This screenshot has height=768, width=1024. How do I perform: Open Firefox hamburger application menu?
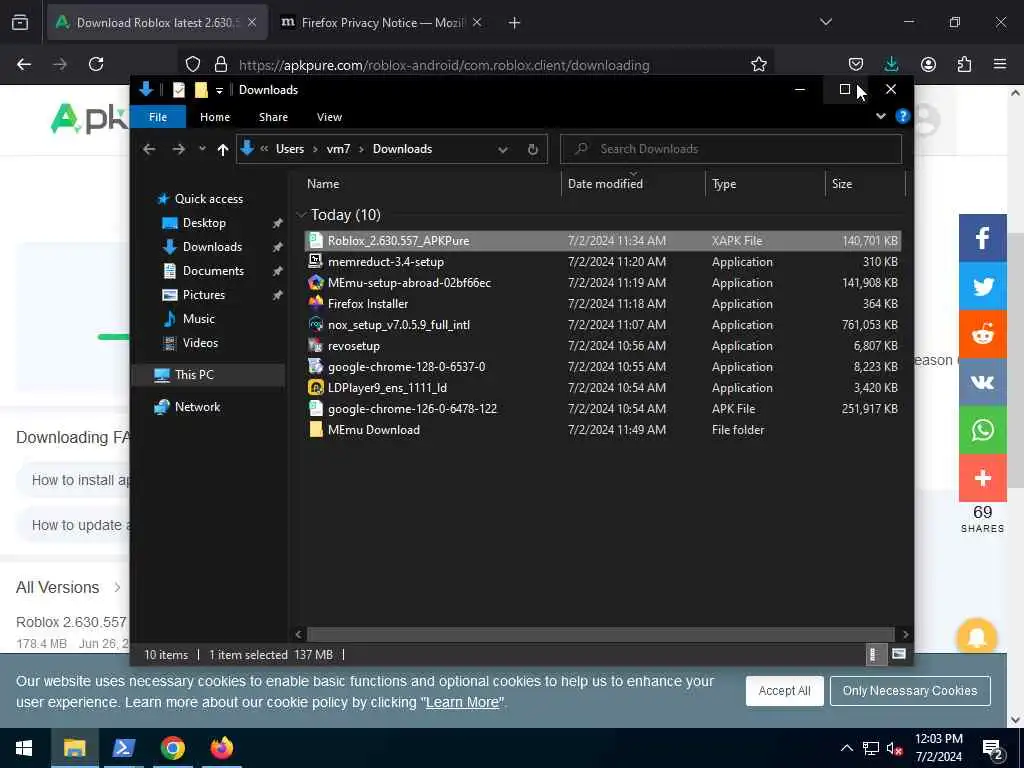click(999, 64)
